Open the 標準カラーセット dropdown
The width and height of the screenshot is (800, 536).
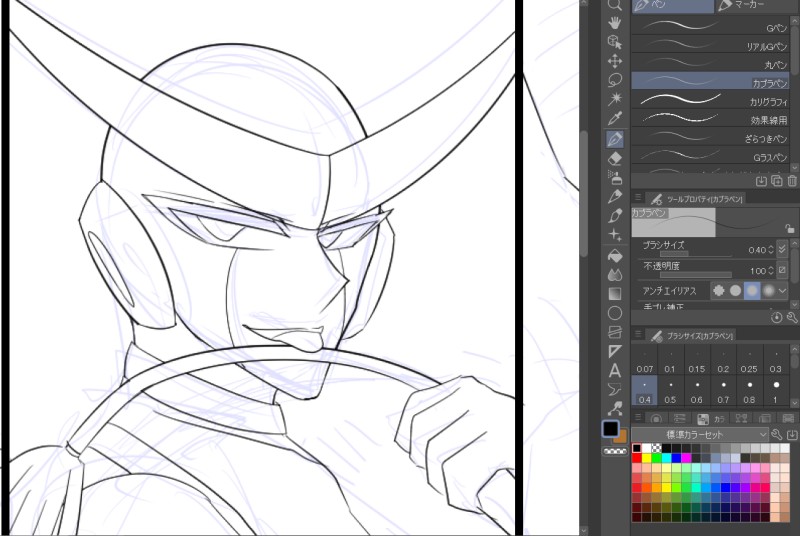click(699, 435)
